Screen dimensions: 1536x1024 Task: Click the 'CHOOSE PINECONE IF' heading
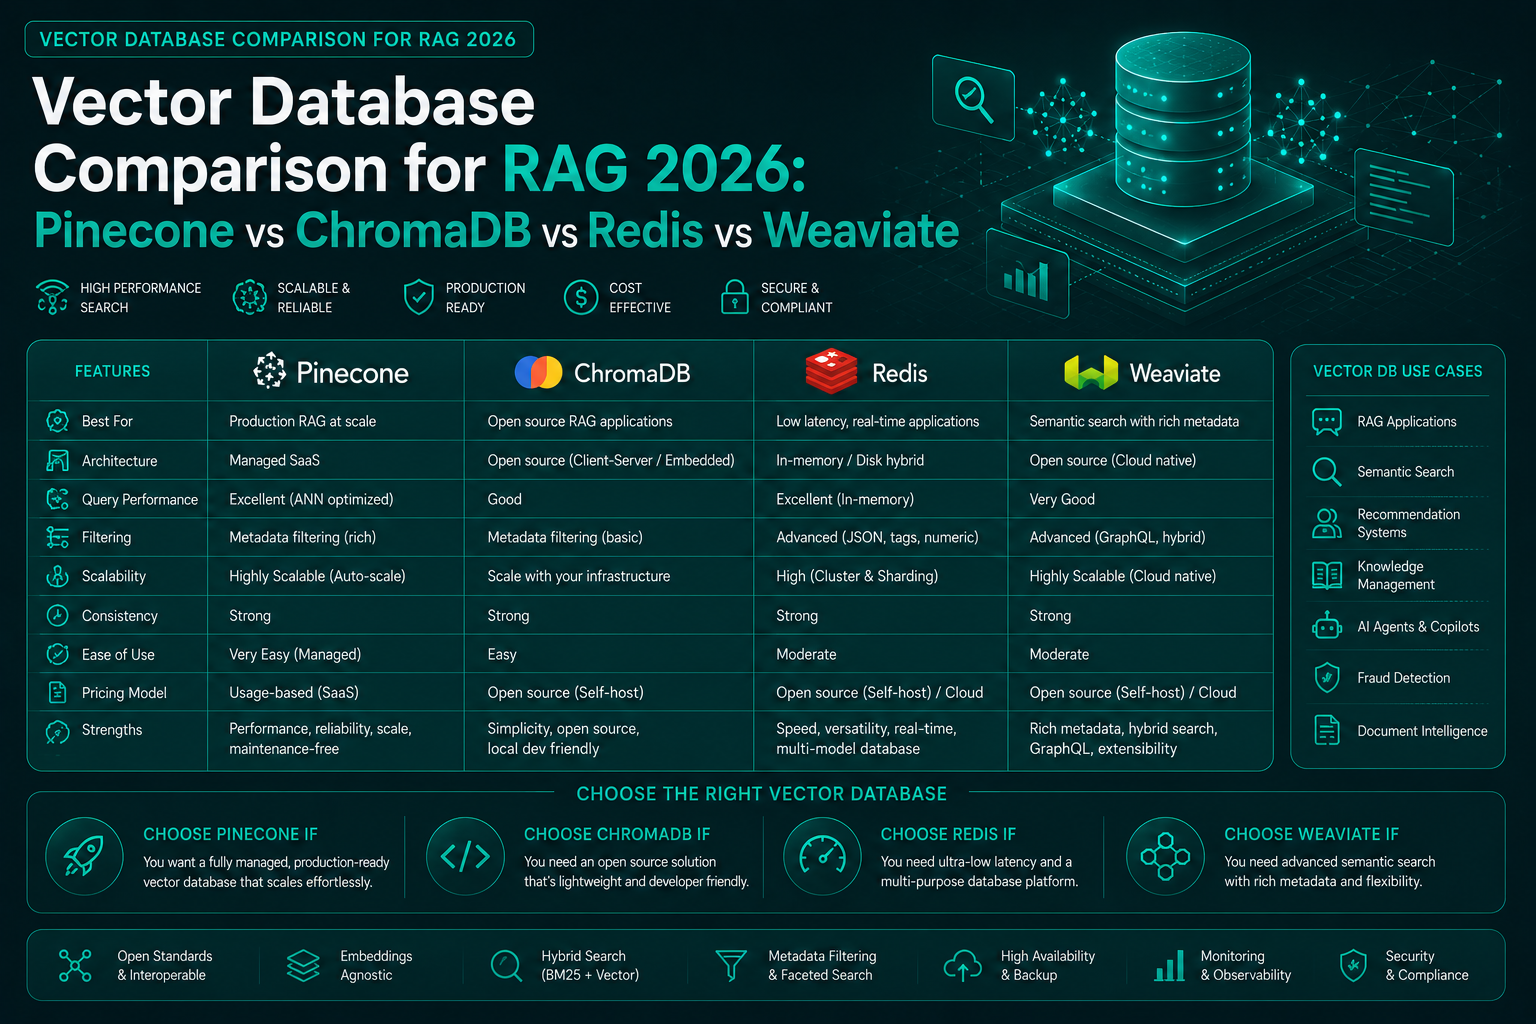(230, 834)
